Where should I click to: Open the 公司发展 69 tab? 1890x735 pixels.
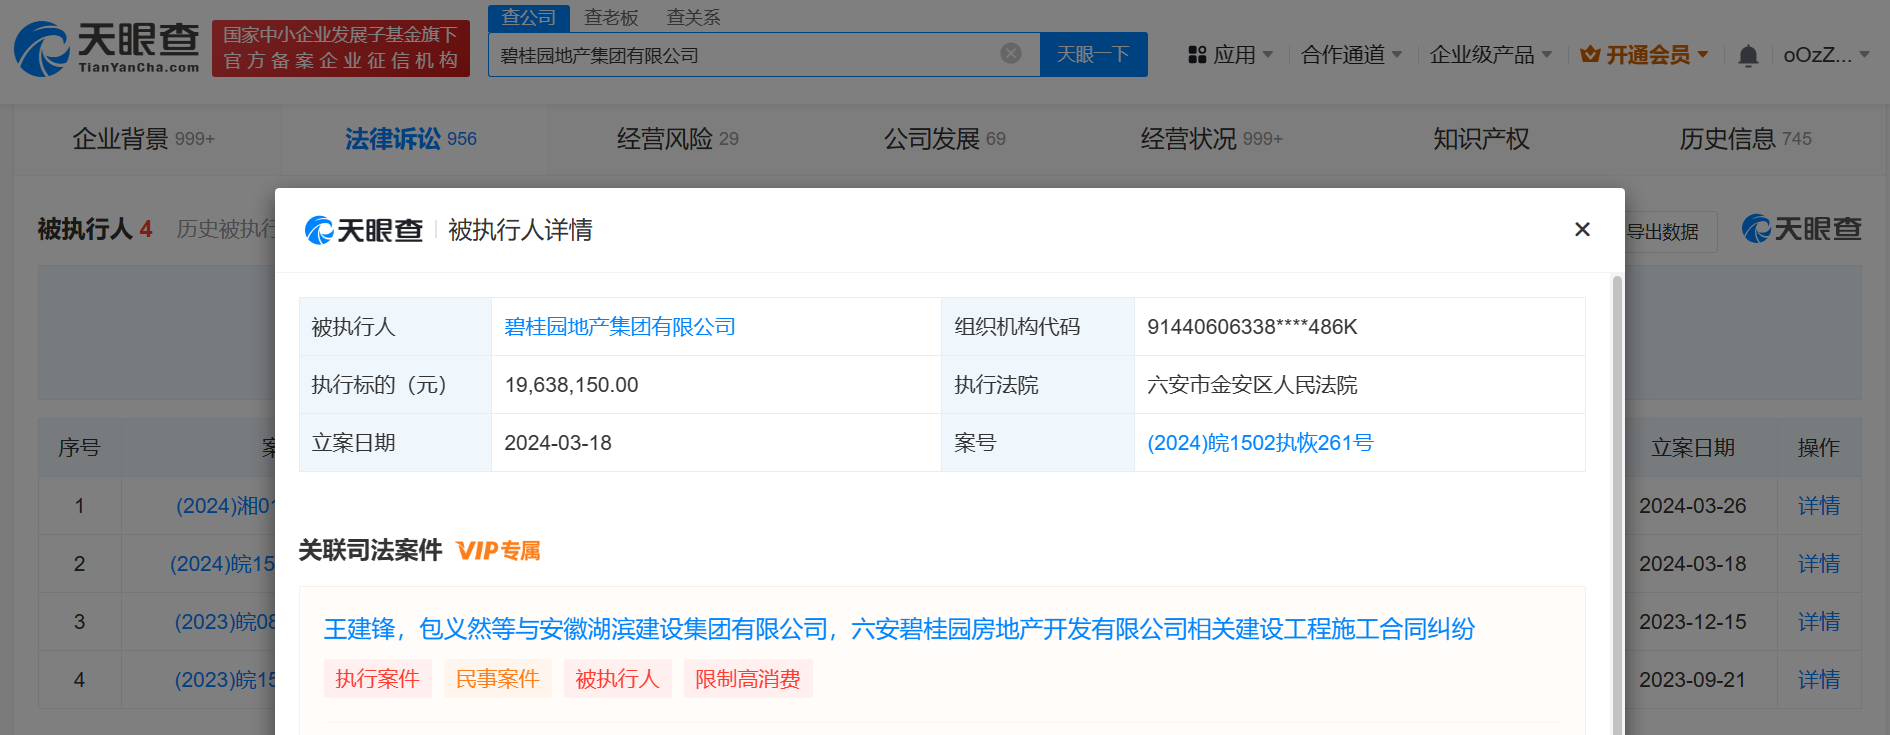(945, 139)
